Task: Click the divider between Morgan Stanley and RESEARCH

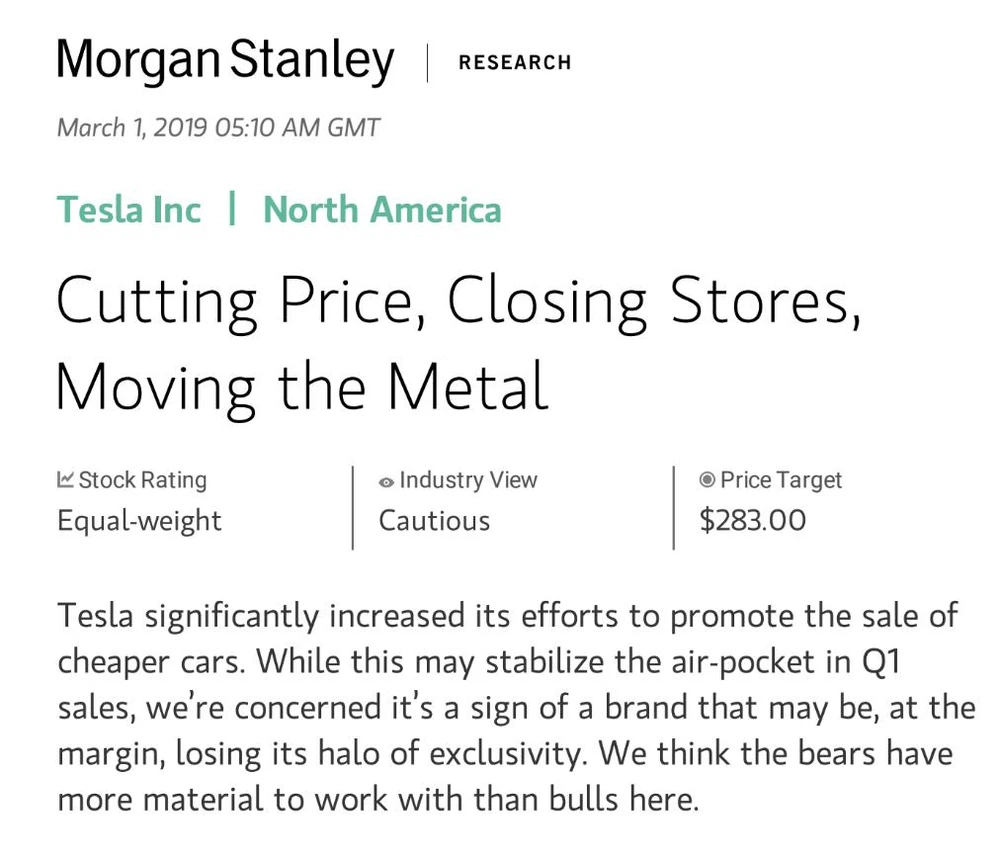Action: pos(427,62)
